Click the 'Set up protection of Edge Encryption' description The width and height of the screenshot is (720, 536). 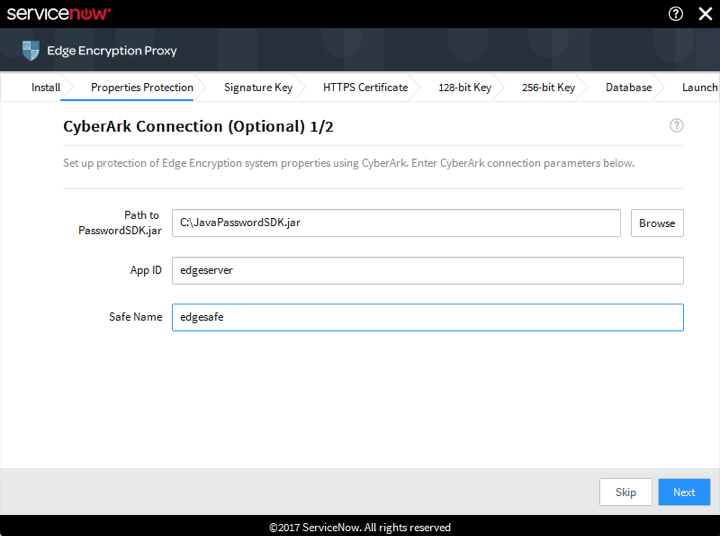coord(349,163)
